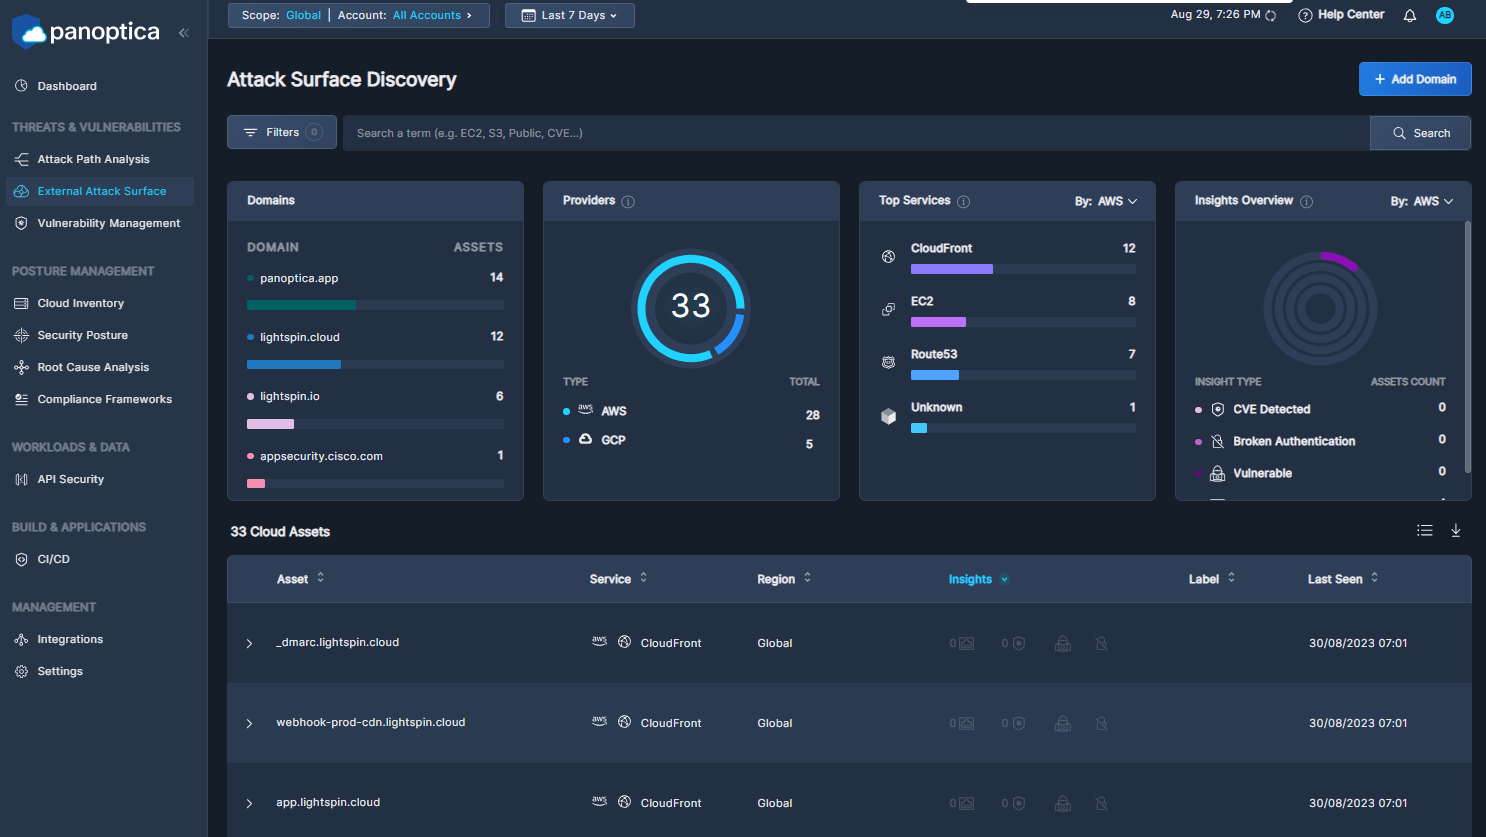1486x837 pixels.
Task: Click CVE Detected shield icon
Action: pos(1218,409)
